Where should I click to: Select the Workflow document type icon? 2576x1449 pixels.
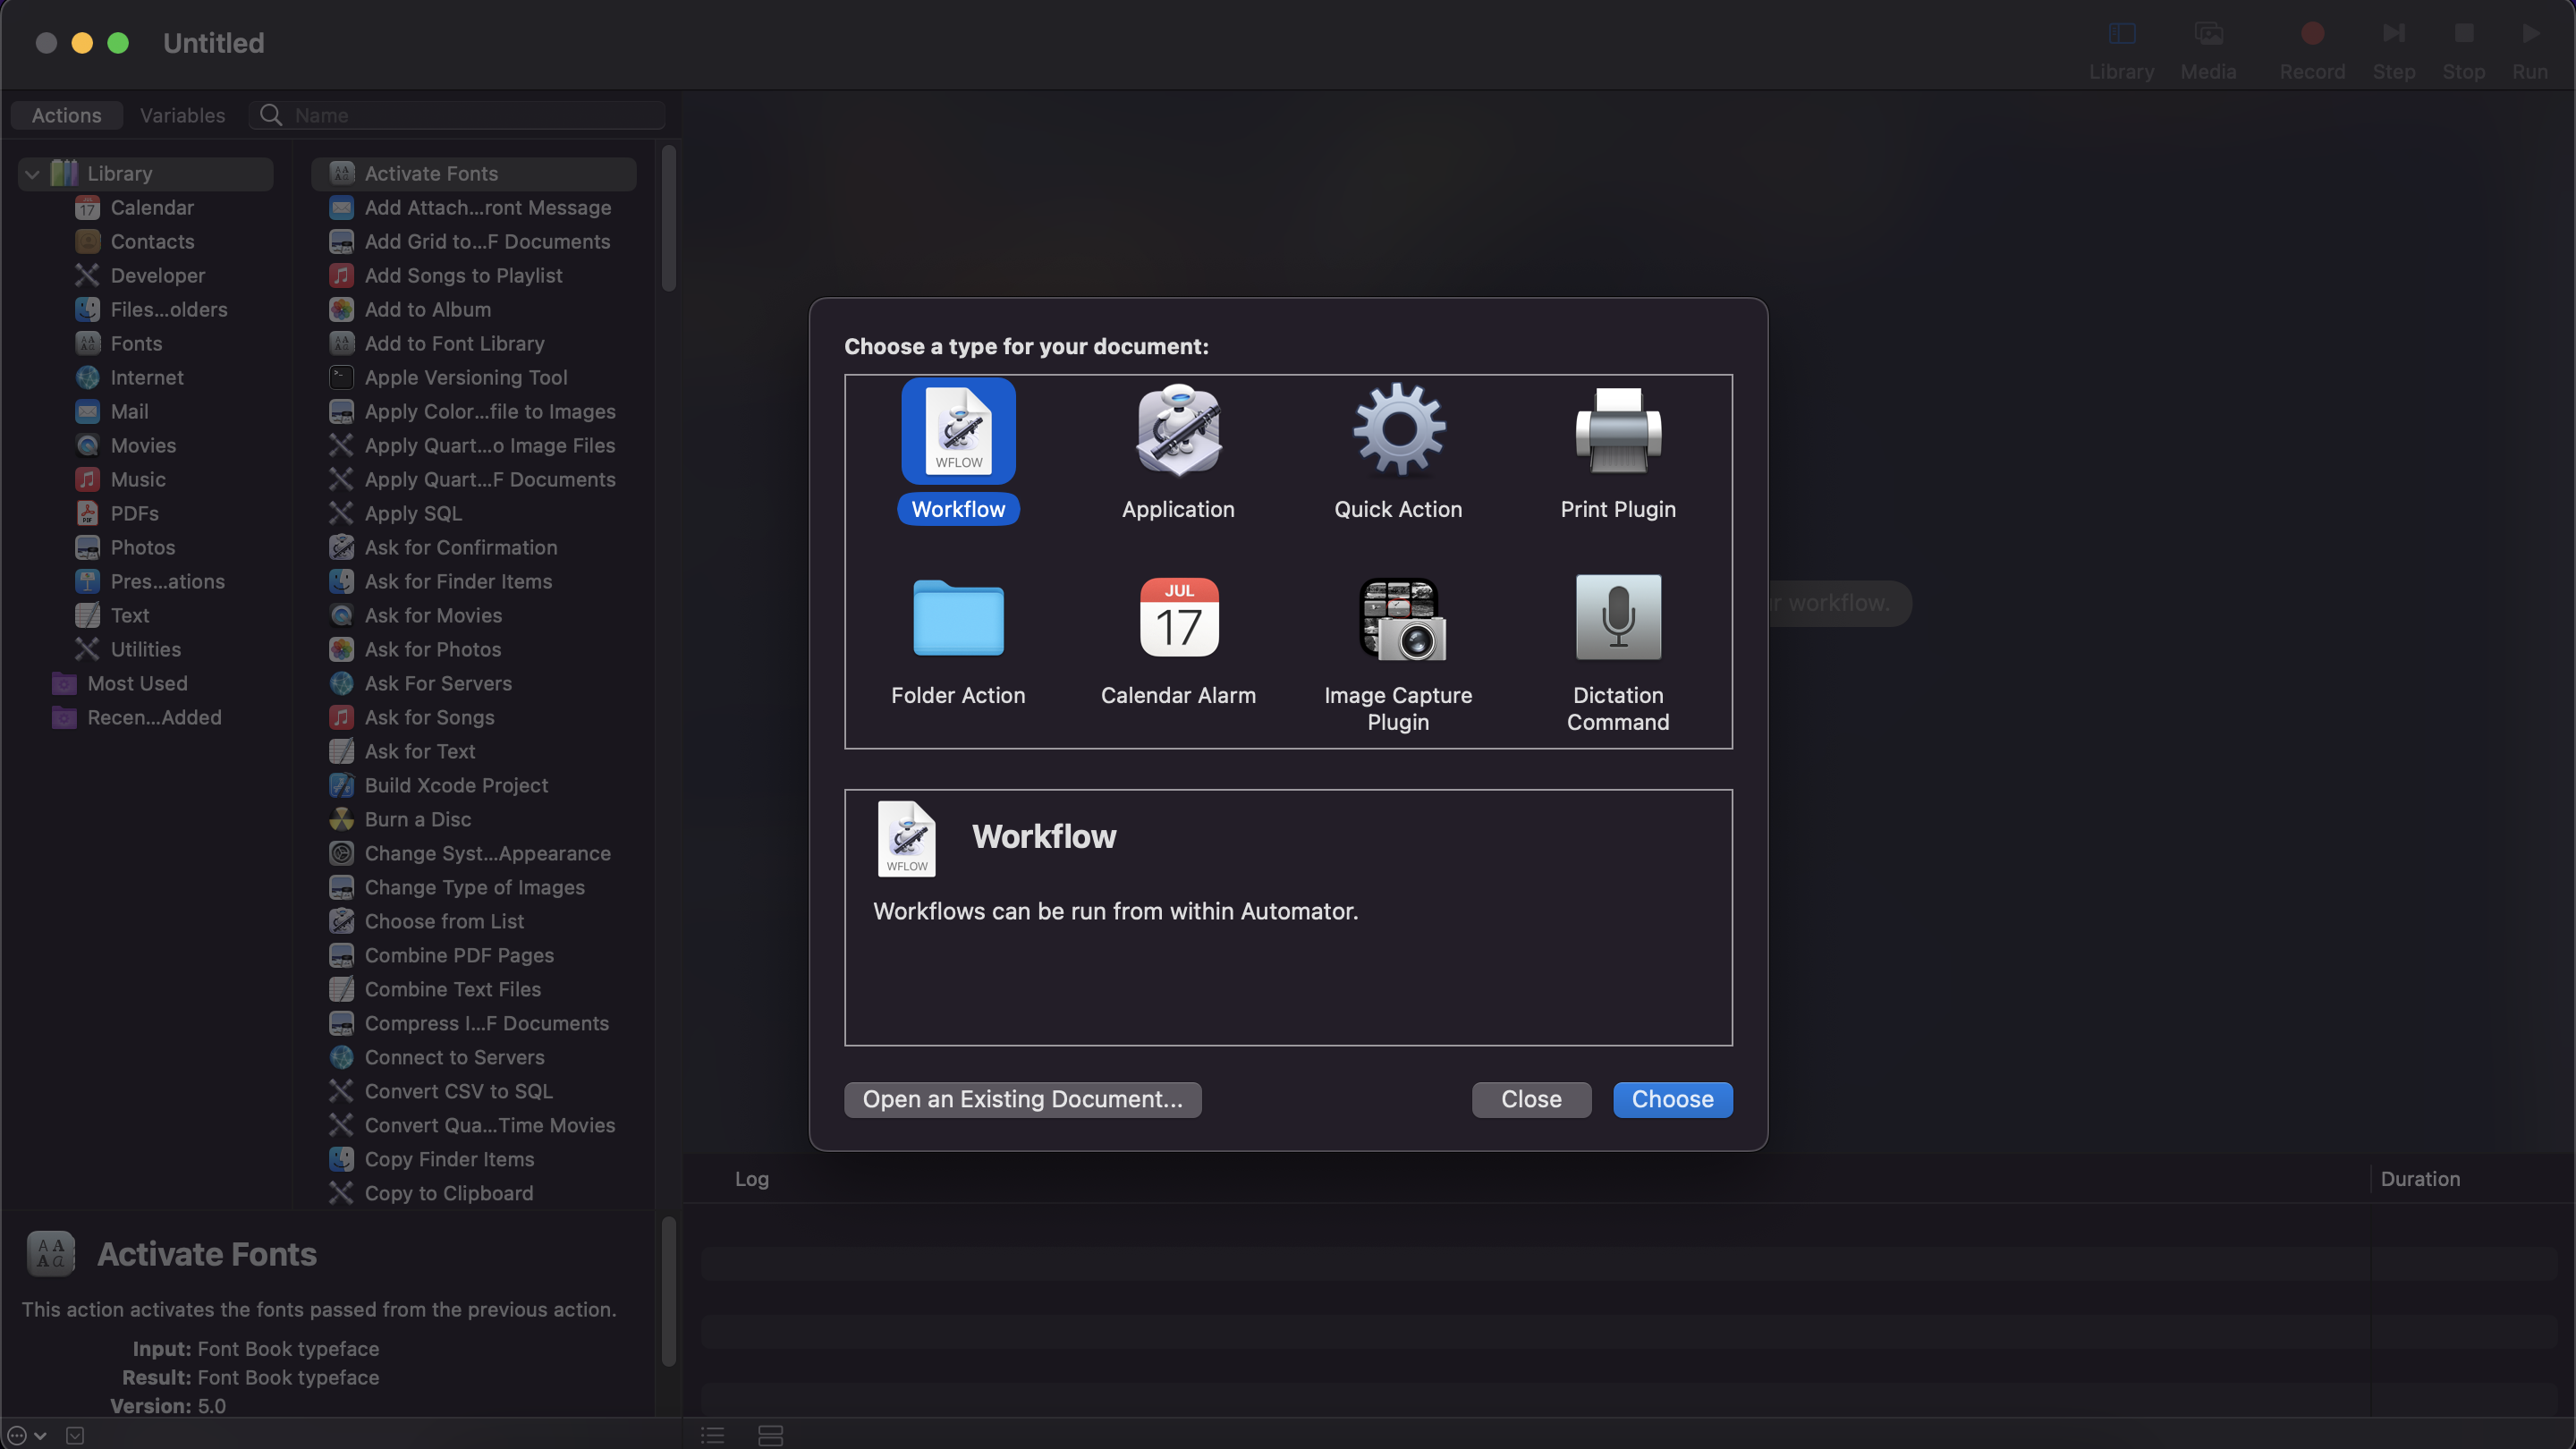tap(958, 431)
